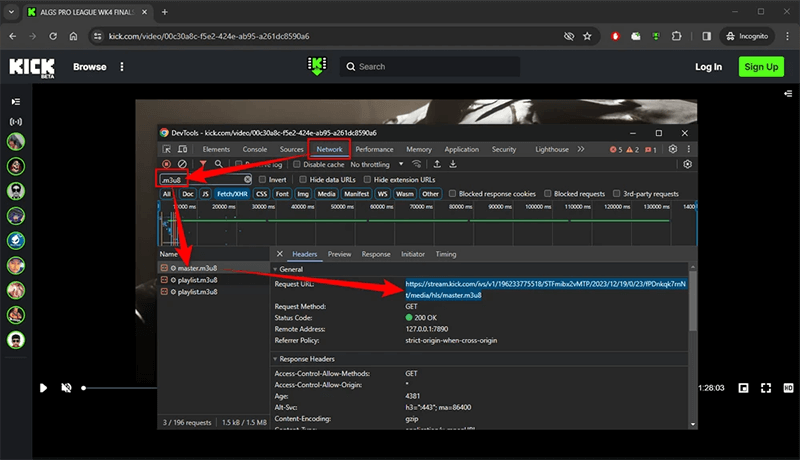Image resolution: width=800 pixels, height=460 pixels.
Task: Collapse the Response Headers section
Action: coord(276,359)
